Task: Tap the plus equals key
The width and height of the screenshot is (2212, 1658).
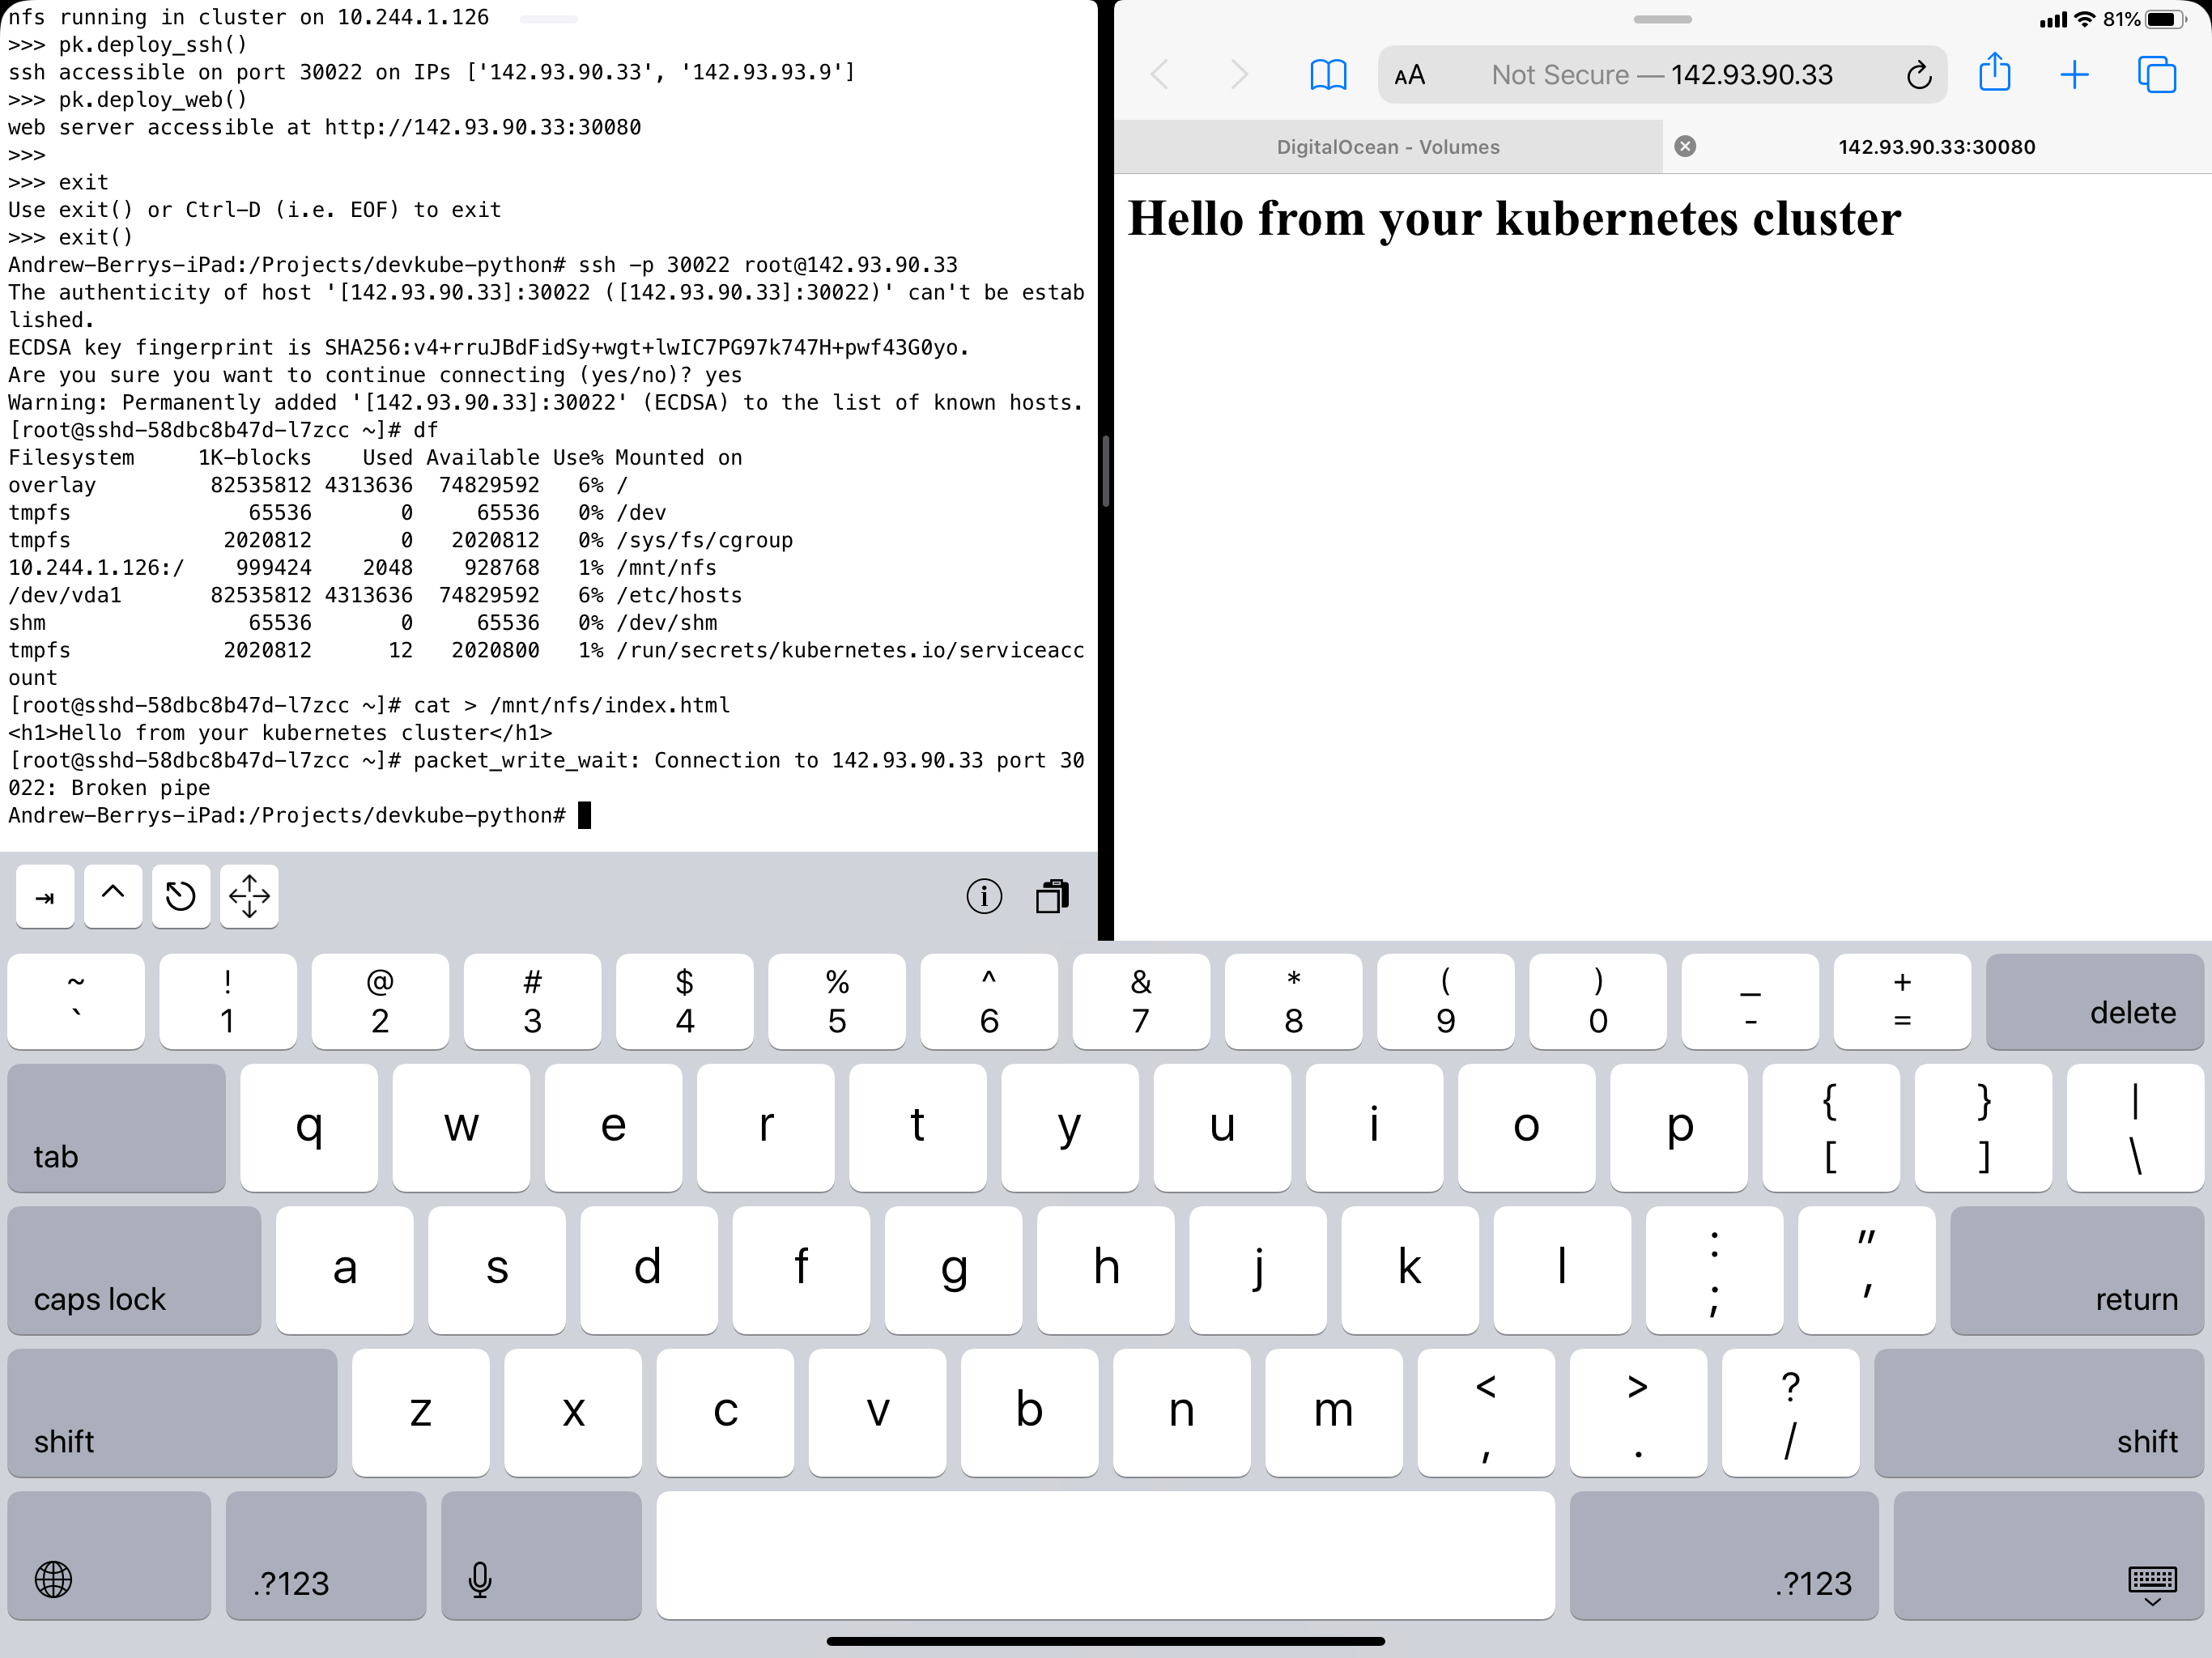Action: tap(1902, 1001)
